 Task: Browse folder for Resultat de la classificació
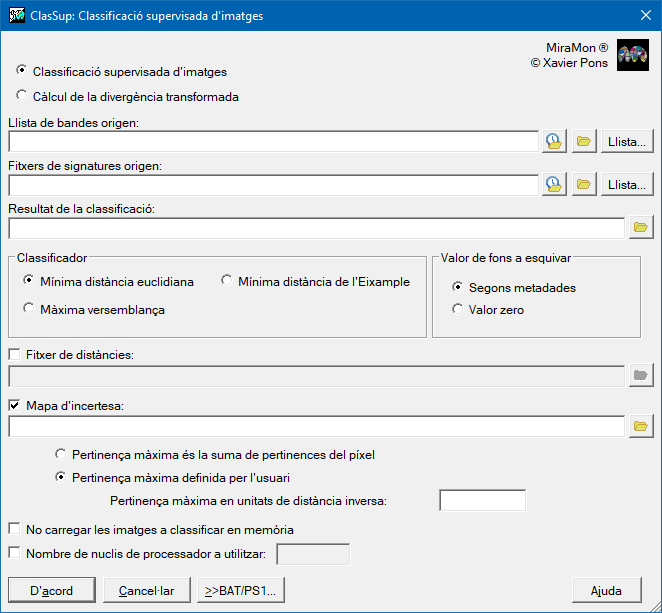pos(640,228)
